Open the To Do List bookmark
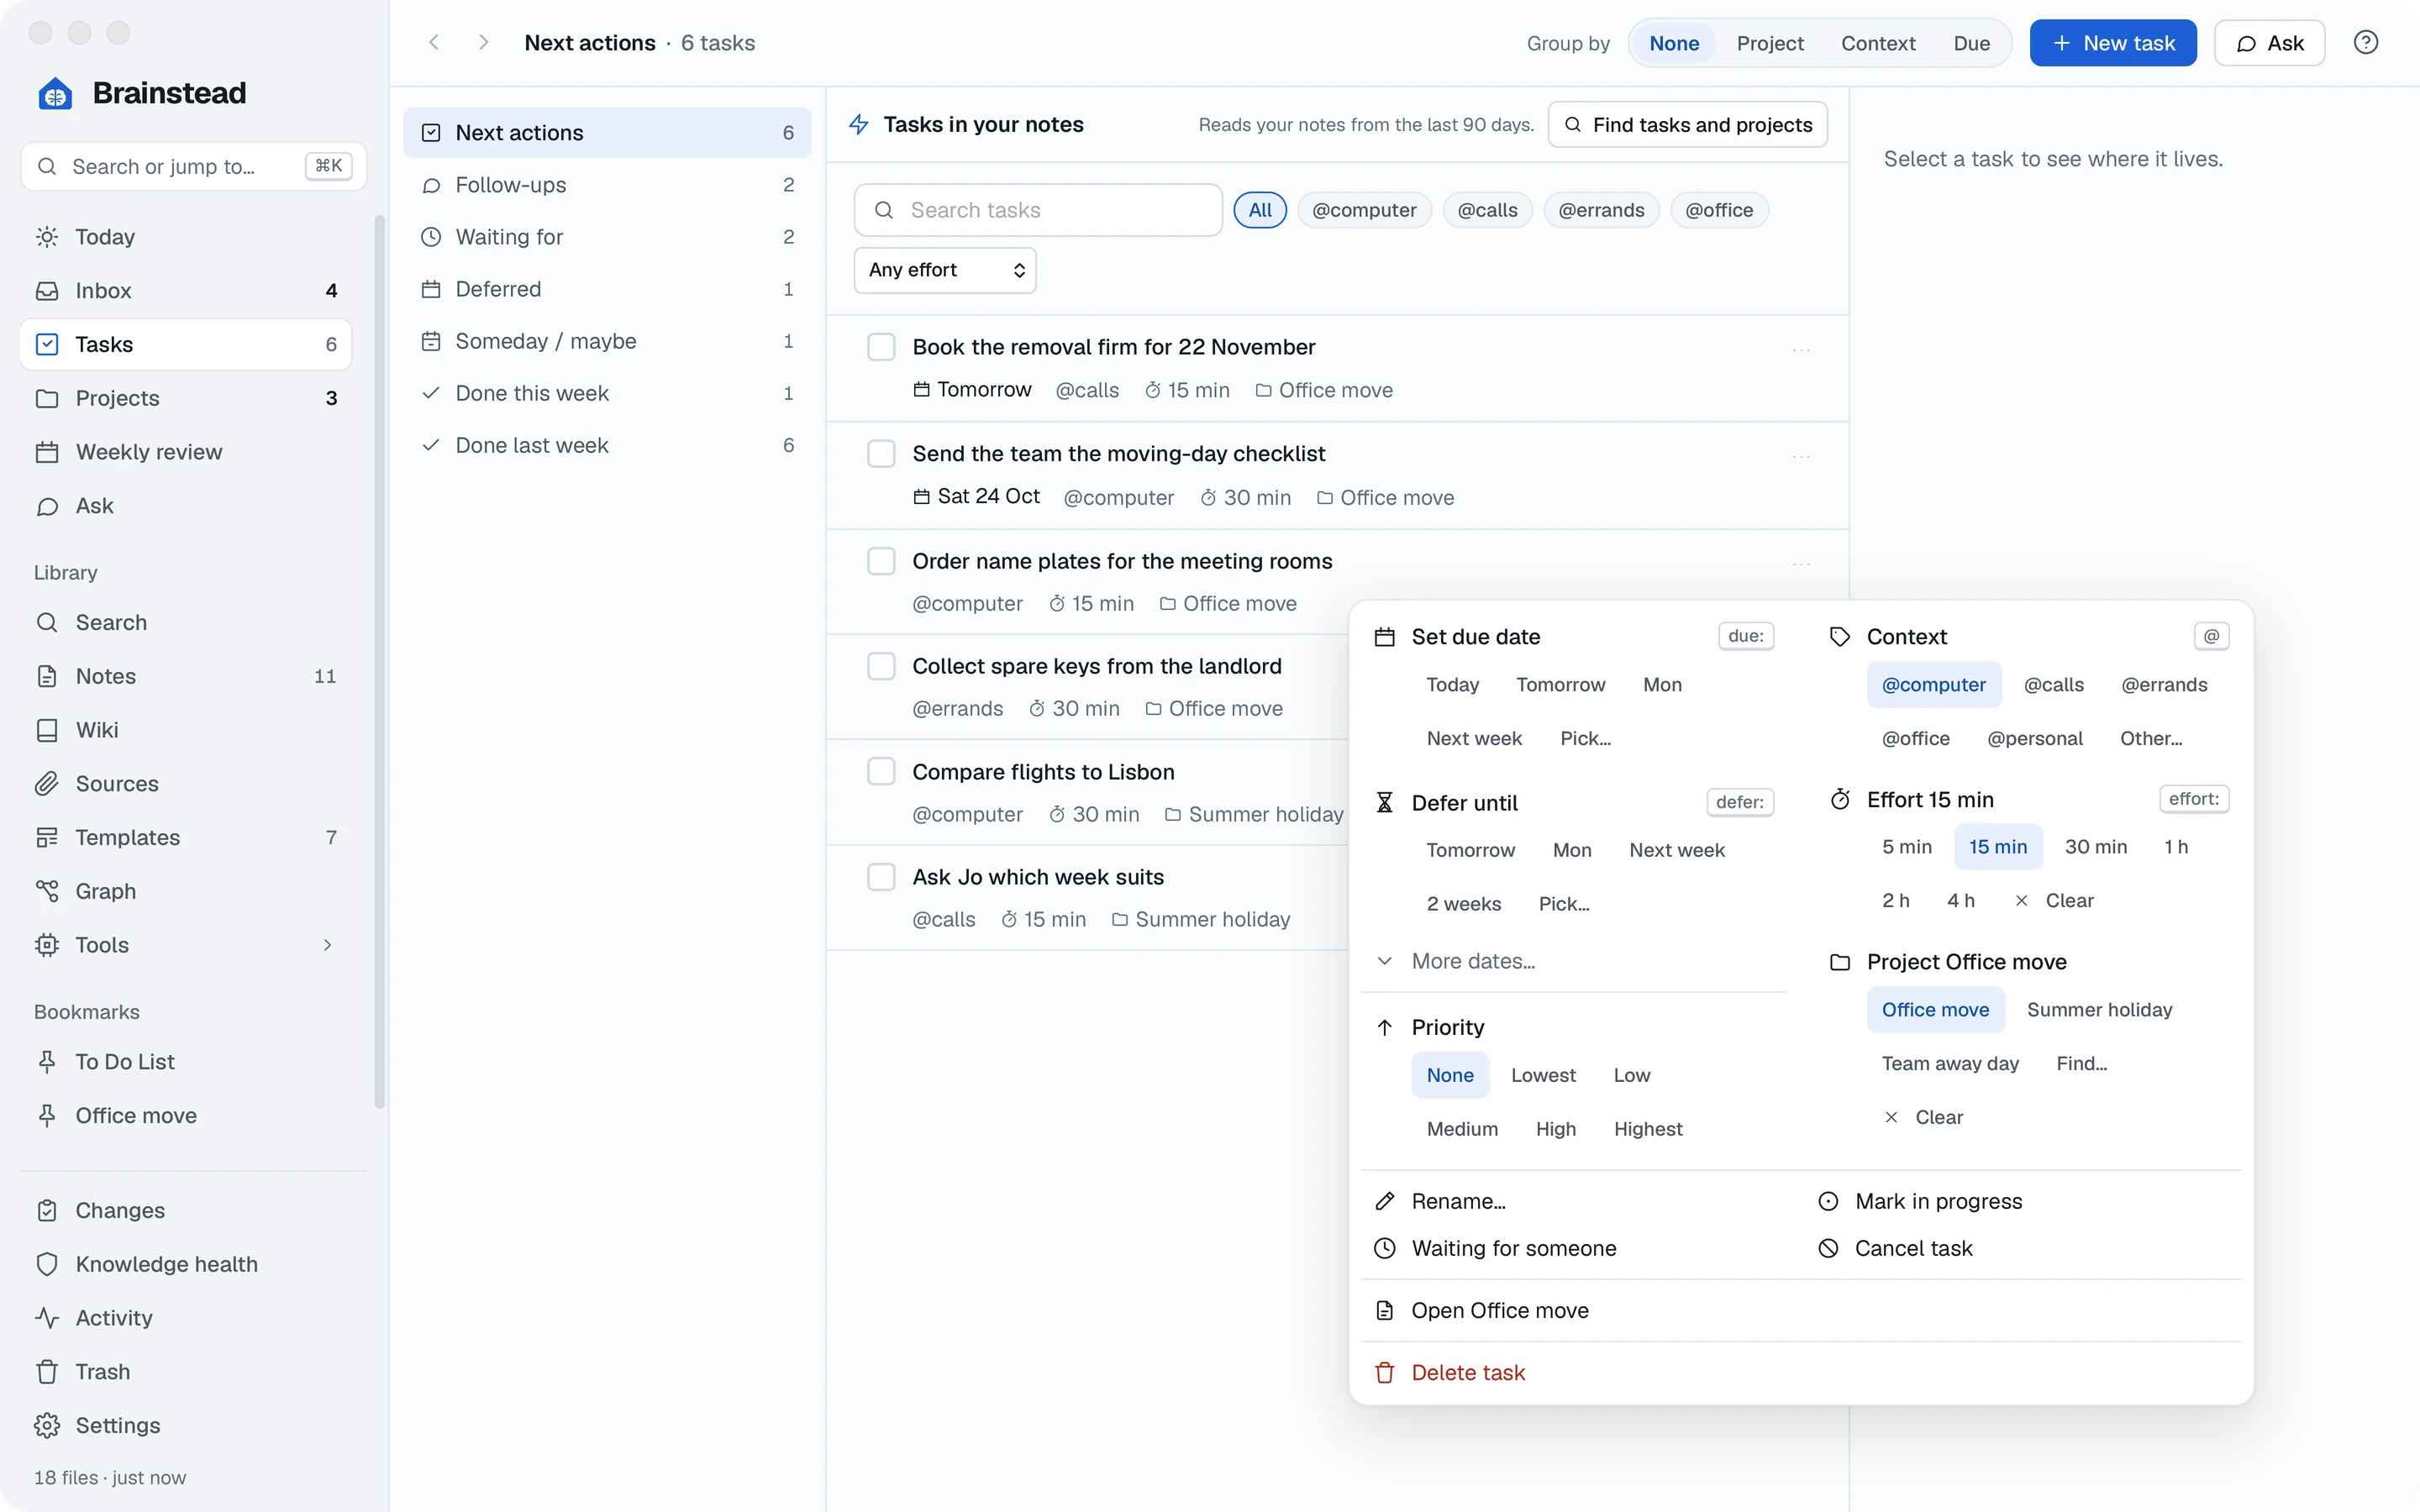The image size is (2420, 1512). click(x=186, y=1062)
